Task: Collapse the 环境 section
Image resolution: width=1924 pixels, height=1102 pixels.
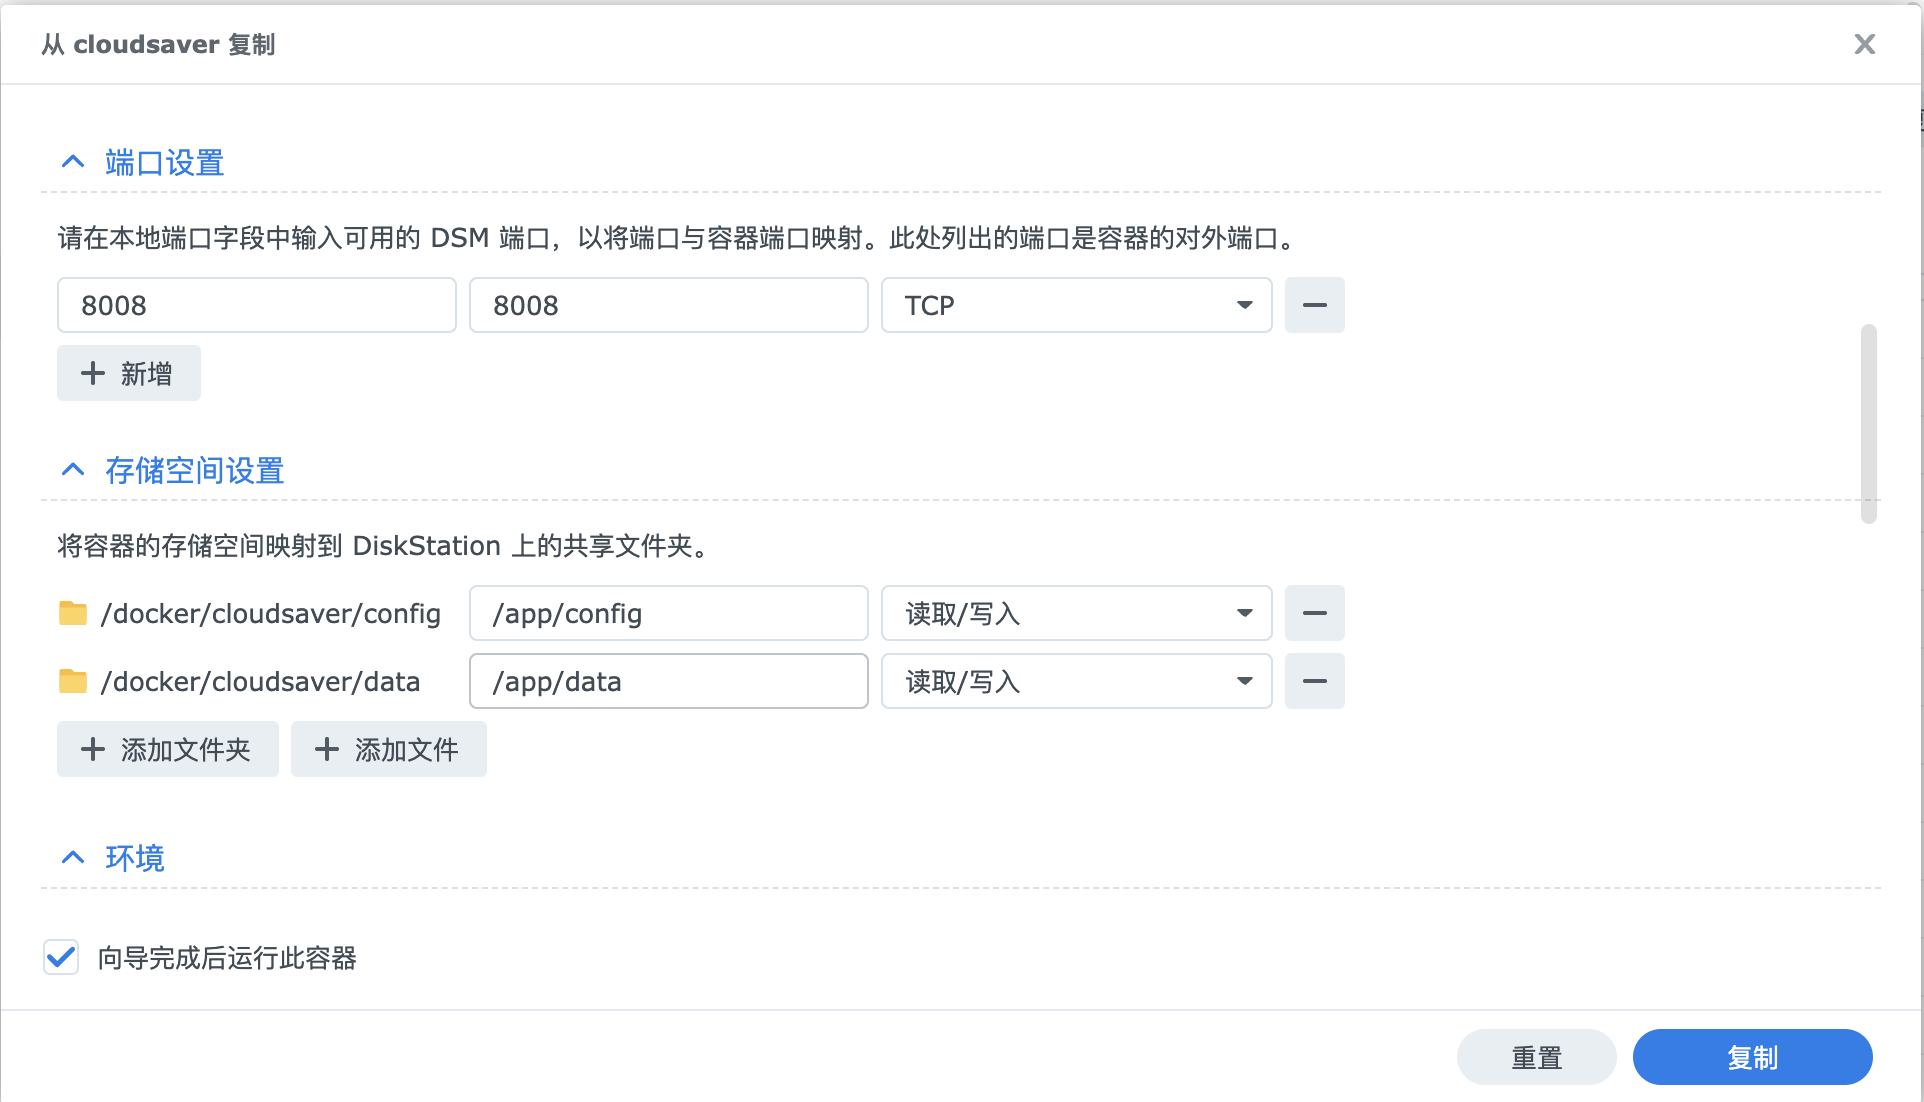Action: [73, 858]
